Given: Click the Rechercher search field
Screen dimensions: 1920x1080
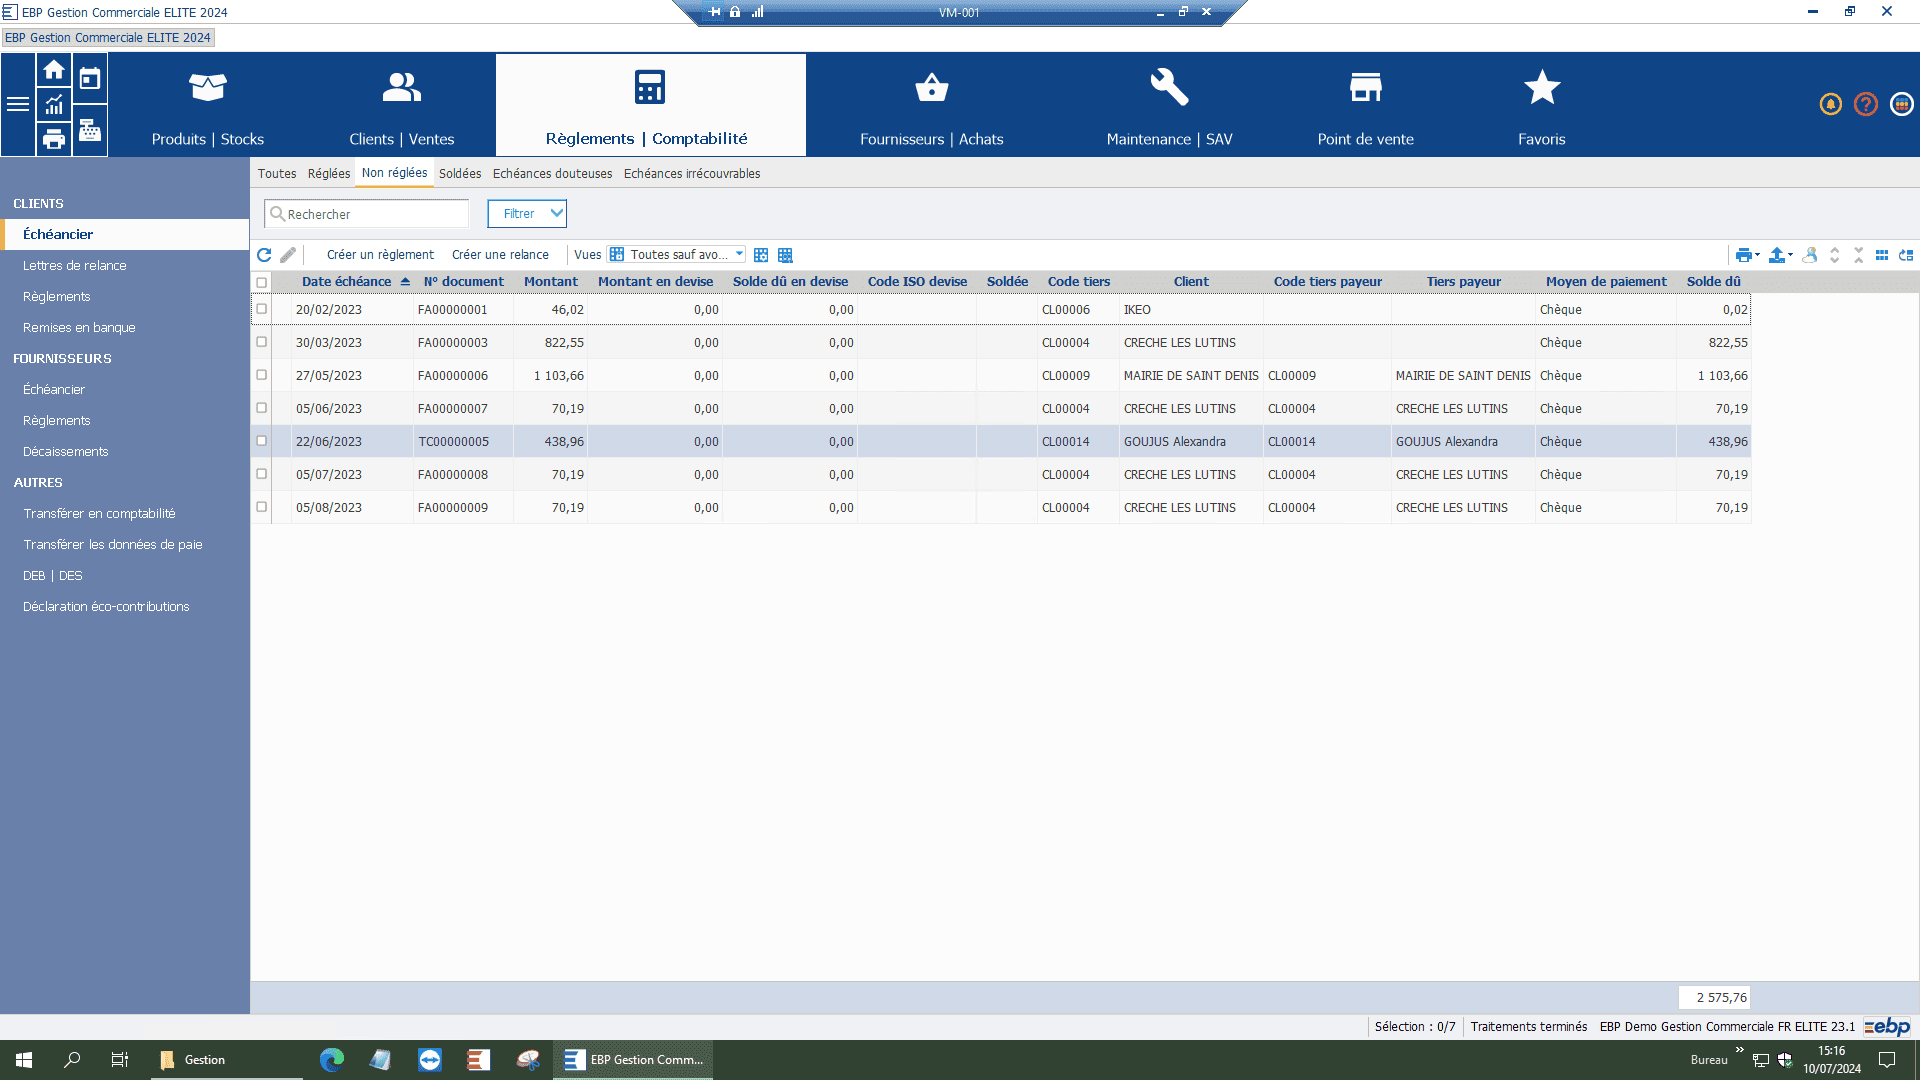Looking at the screenshot, I should [368, 214].
